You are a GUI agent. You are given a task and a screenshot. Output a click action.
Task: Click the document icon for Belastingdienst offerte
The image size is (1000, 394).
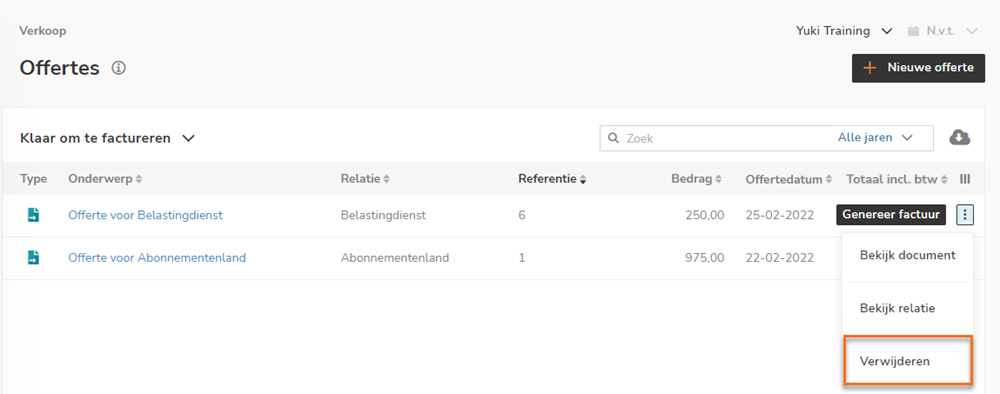(x=33, y=215)
